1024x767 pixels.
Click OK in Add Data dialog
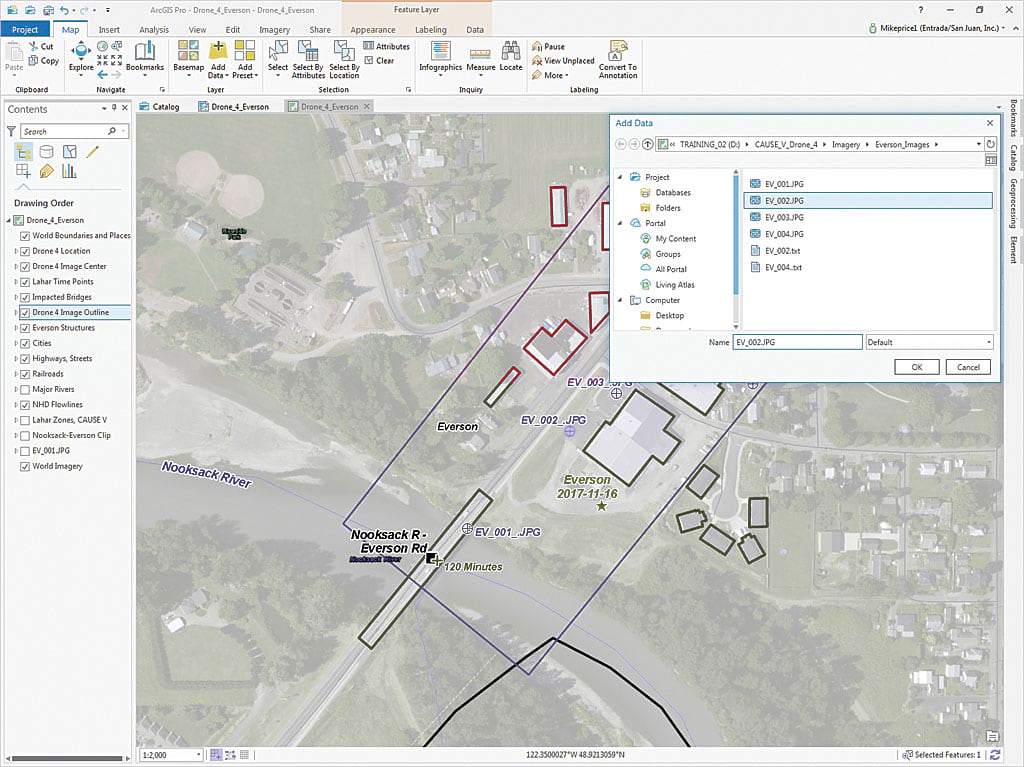(917, 367)
